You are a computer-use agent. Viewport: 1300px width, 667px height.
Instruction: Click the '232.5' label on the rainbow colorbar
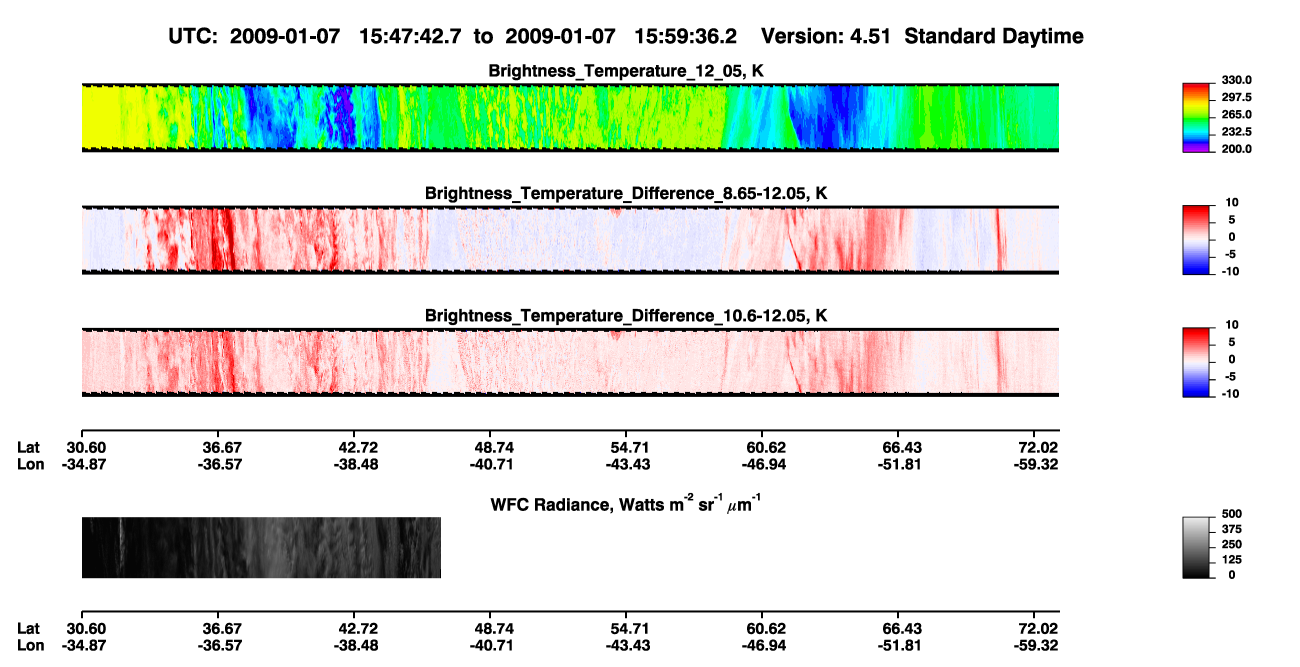1237,132
